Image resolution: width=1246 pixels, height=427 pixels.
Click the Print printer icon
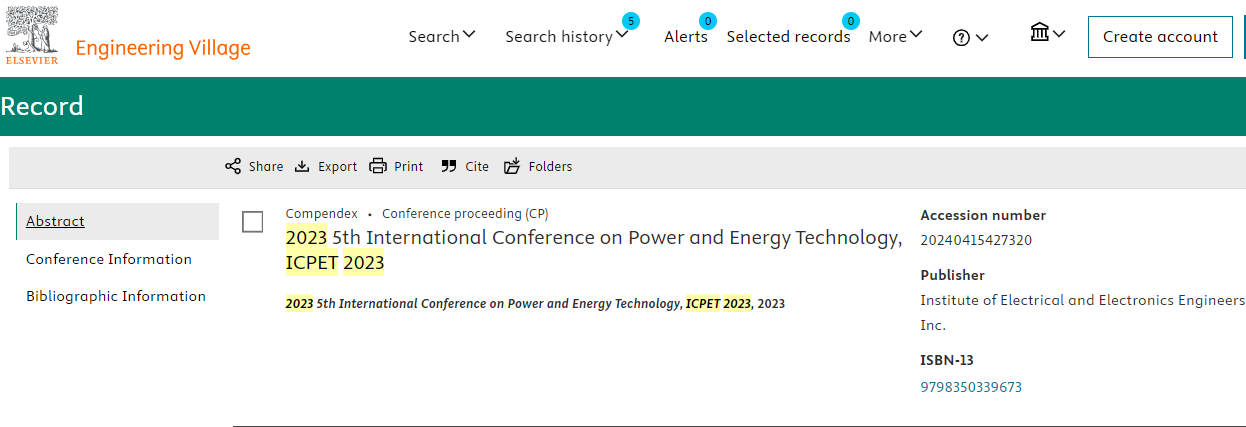[377, 166]
